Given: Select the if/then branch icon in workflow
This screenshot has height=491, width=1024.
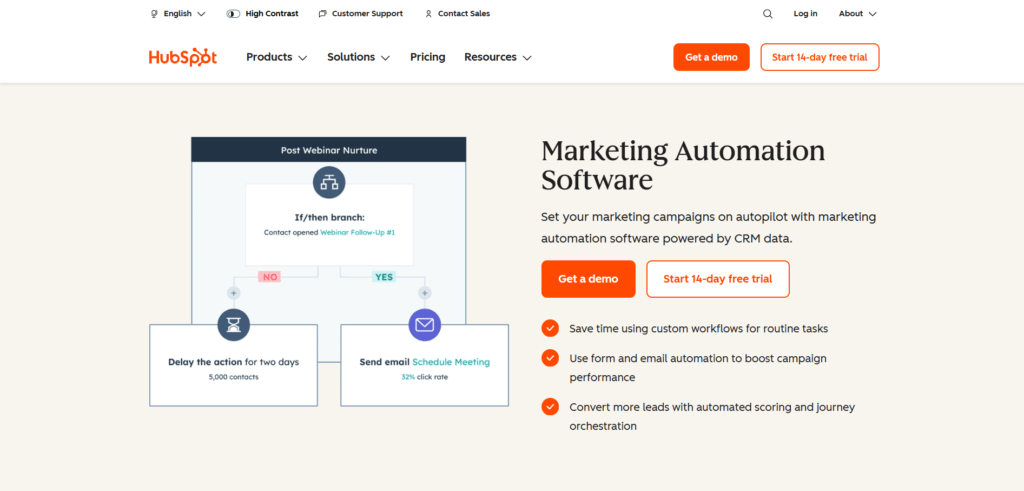Looking at the screenshot, I should (329, 182).
